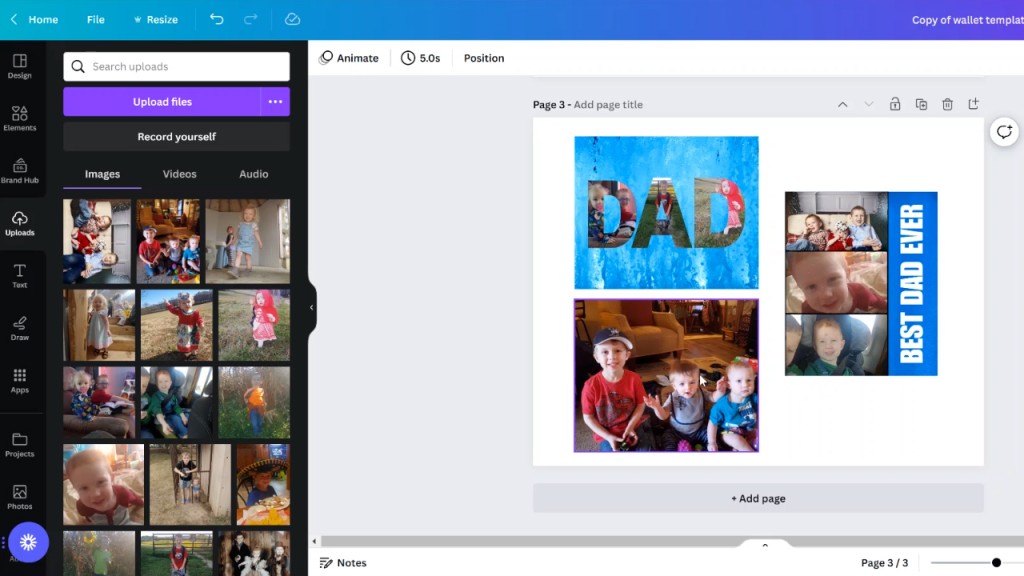Click the cloud save status icon
The height and width of the screenshot is (576, 1024).
click(292, 19)
